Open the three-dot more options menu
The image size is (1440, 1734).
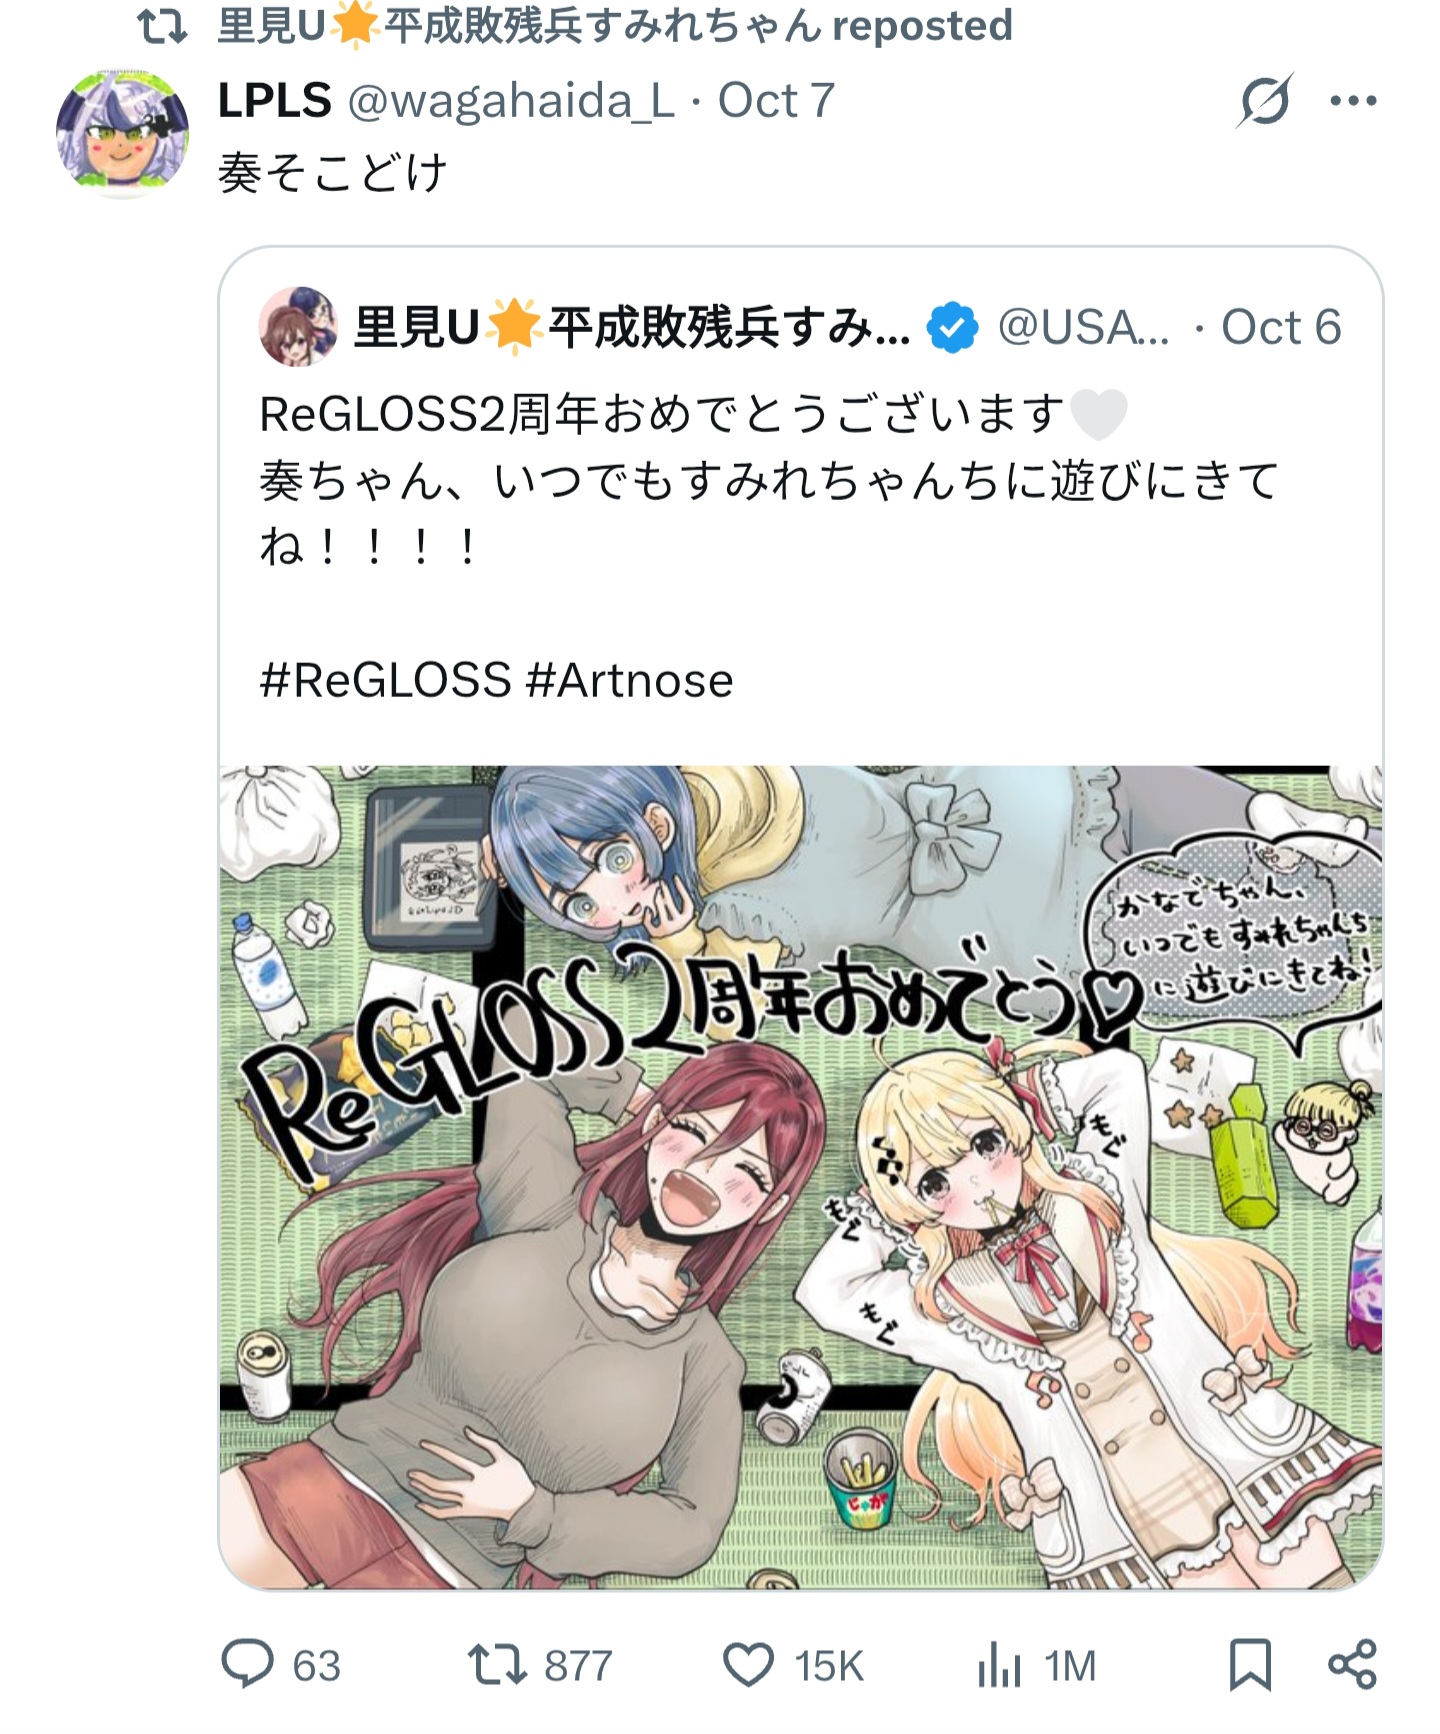(1353, 100)
